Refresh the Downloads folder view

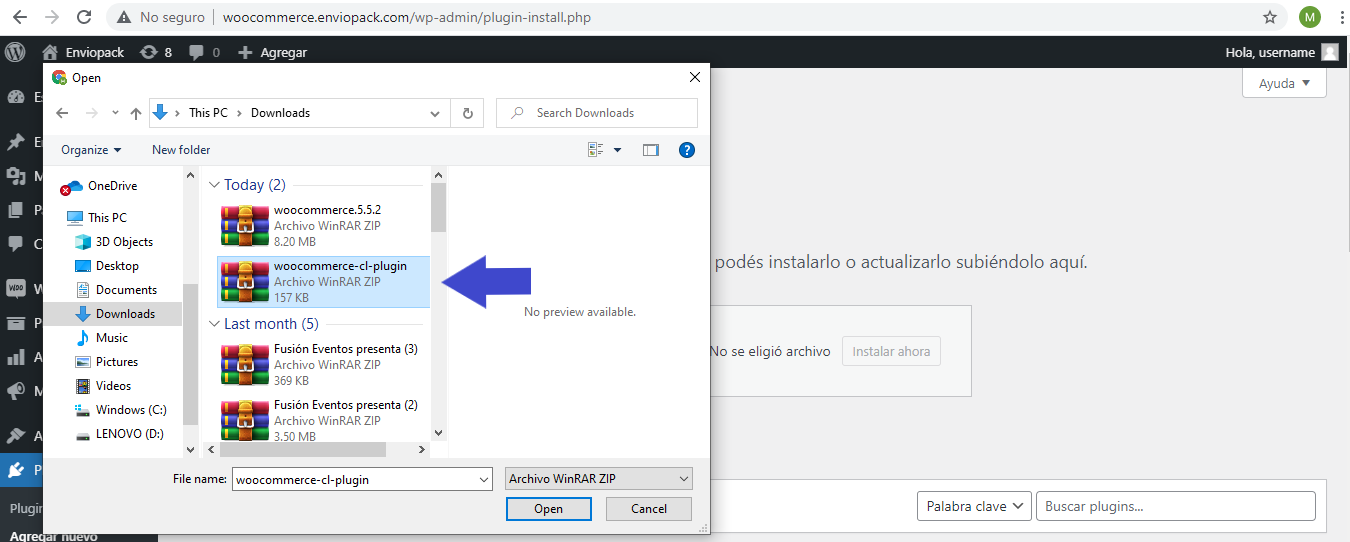[467, 113]
